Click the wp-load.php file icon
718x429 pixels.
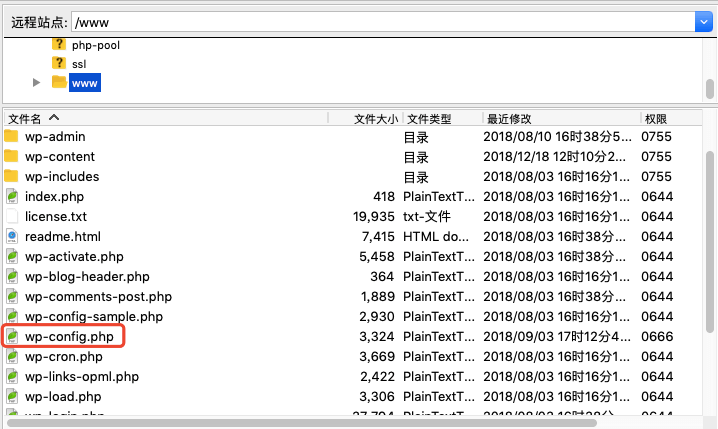(12, 396)
